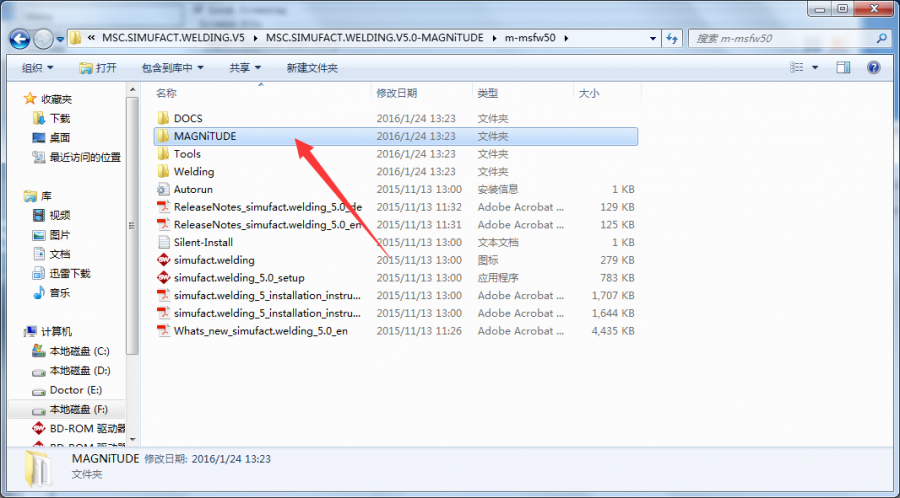900x498 pixels.
Task: Click the 打开 toolbar button
Action: pyautogui.click(x=98, y=68)
